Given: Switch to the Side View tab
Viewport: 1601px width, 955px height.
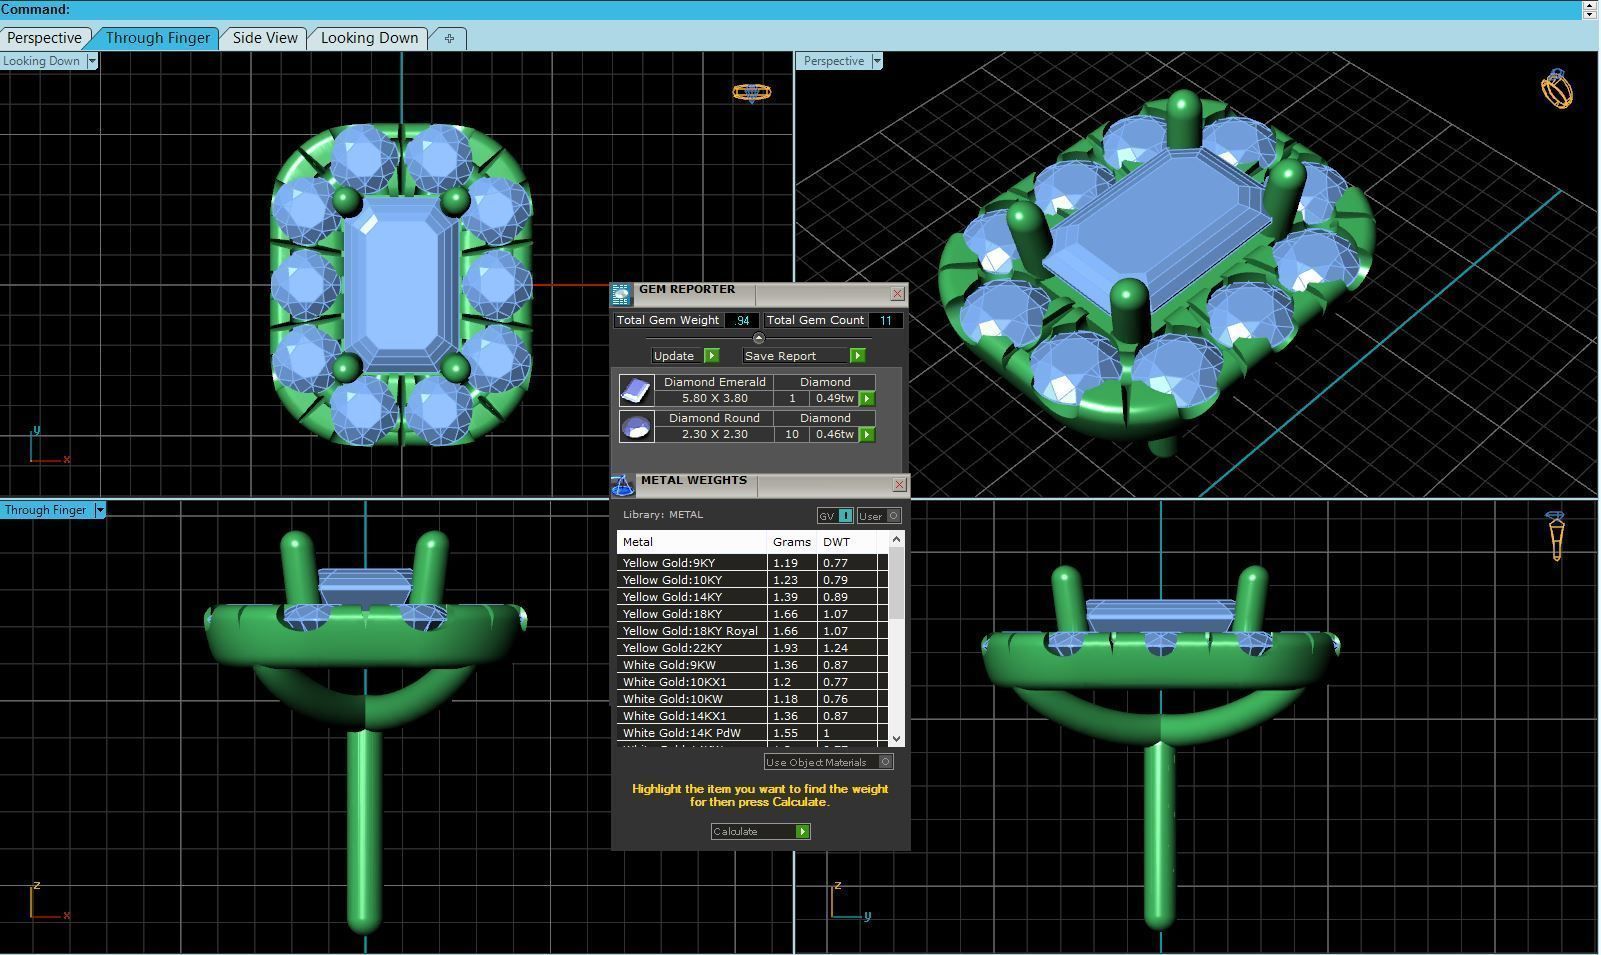Looking at the screenshot, I should [265, 38].
